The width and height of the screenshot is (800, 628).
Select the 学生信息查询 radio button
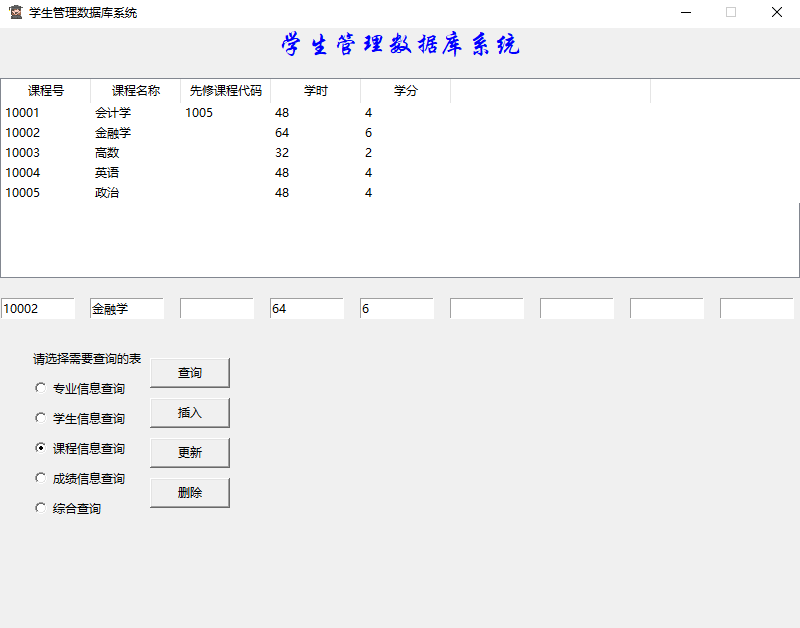point(40,418)
